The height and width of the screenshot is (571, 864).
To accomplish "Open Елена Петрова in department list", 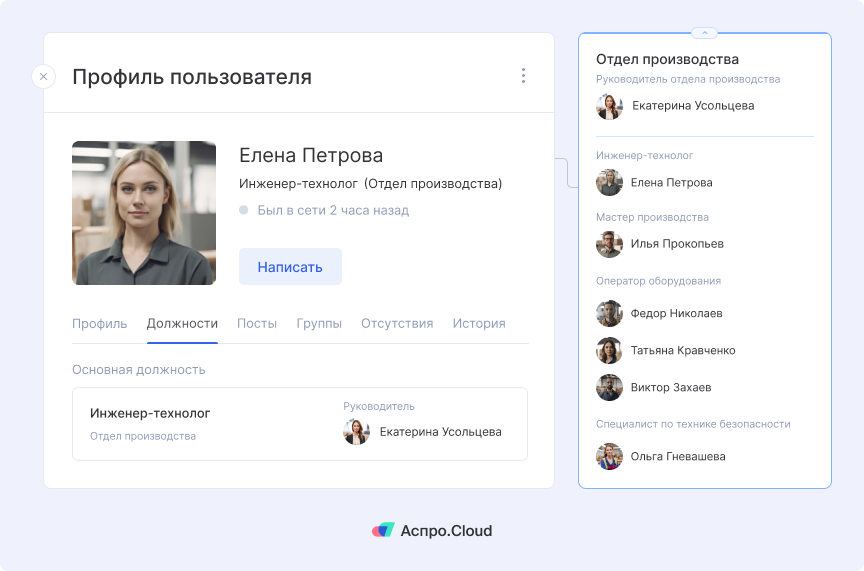I will (671, 183).
